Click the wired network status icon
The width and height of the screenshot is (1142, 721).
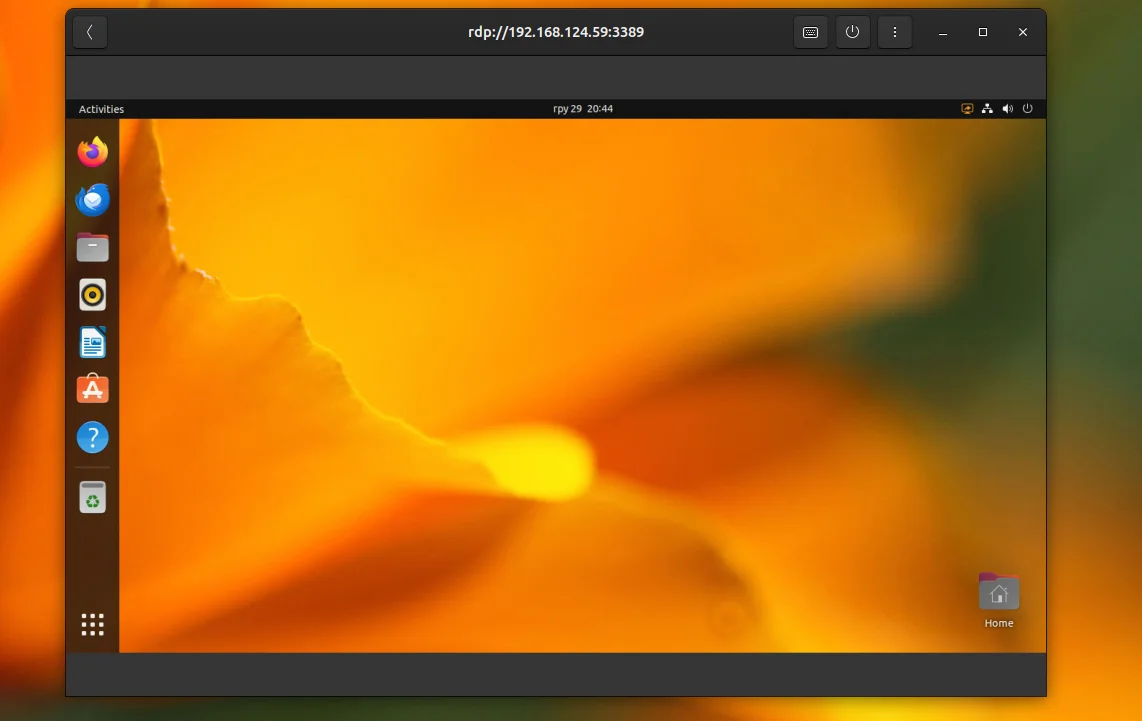point(987,109)
